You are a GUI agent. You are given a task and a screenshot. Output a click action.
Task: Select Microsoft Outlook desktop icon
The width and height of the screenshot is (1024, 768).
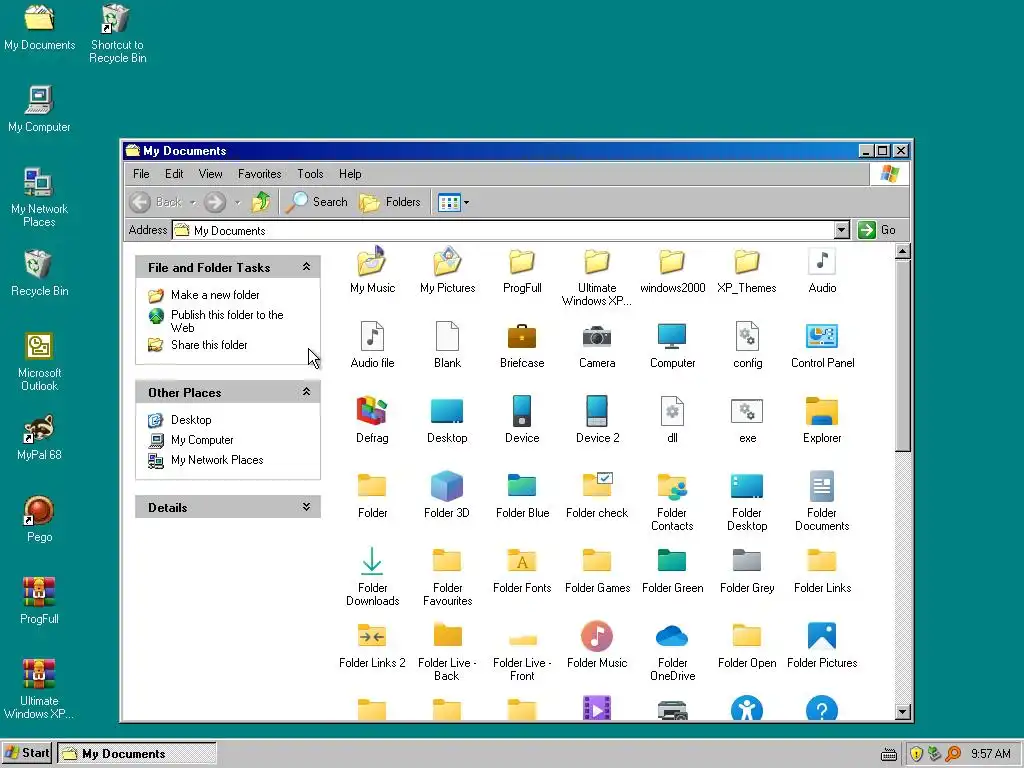point(39,362)
